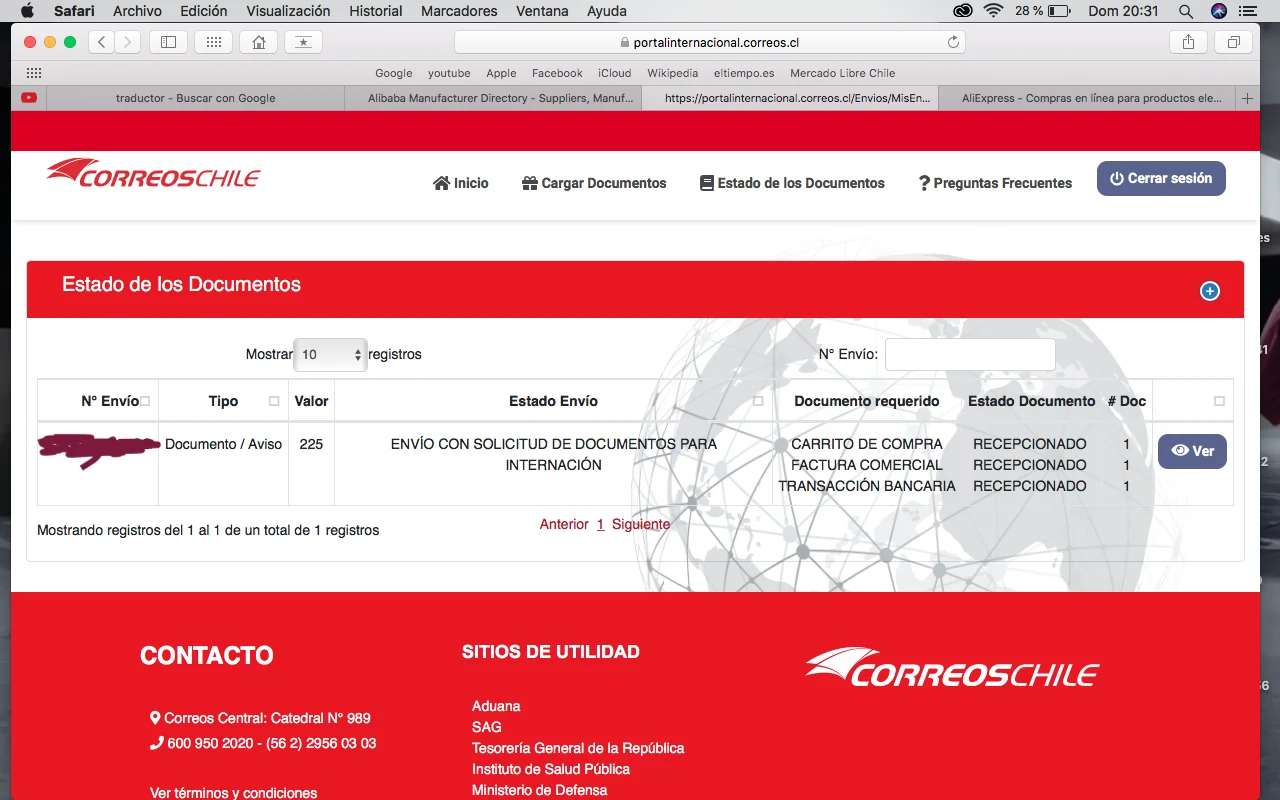Show all tabs overview

tap(1233, 42)
